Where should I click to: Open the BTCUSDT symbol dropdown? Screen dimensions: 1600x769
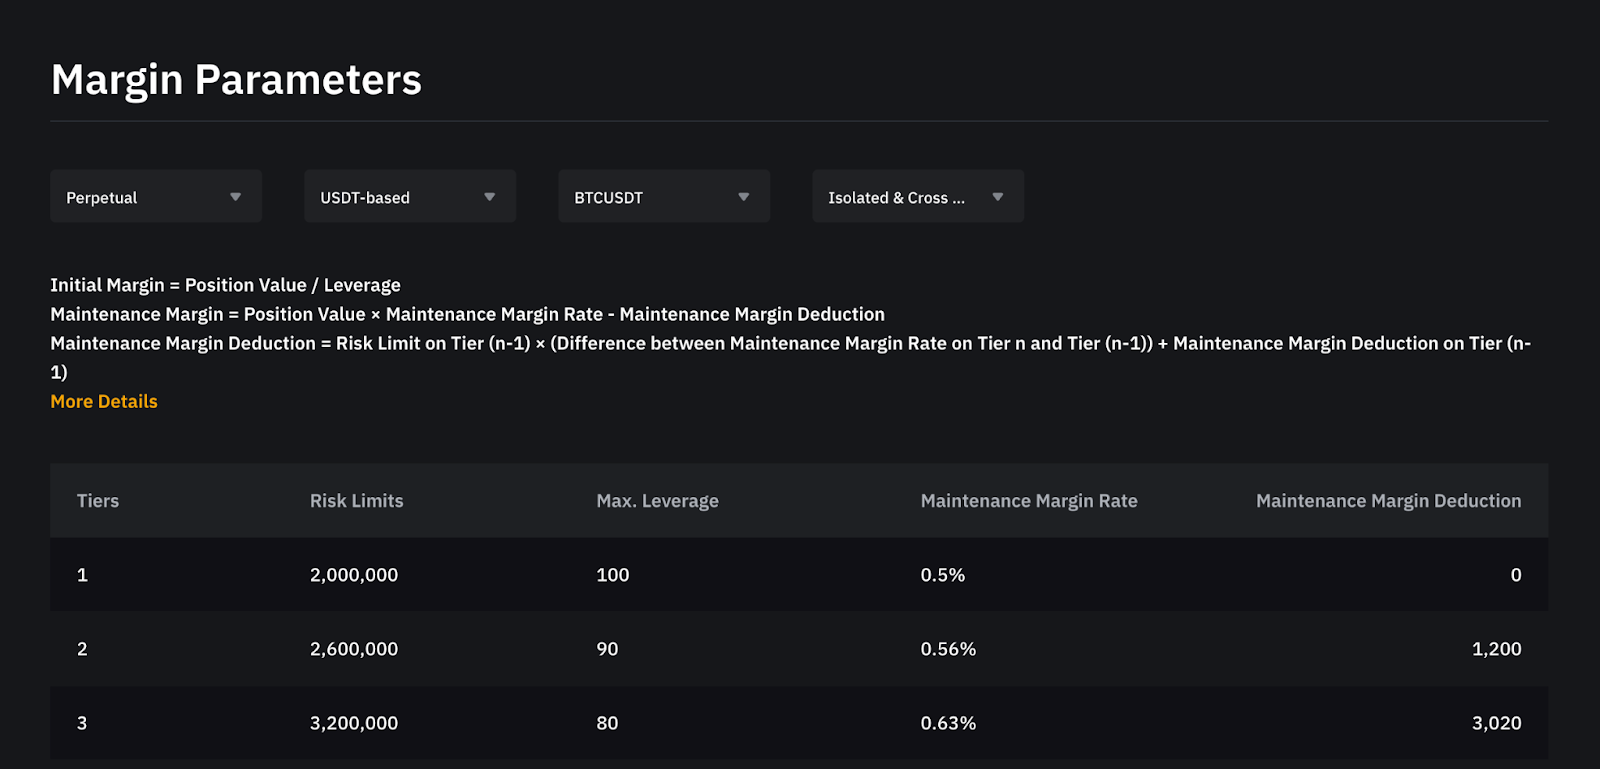tap(663, 197)
